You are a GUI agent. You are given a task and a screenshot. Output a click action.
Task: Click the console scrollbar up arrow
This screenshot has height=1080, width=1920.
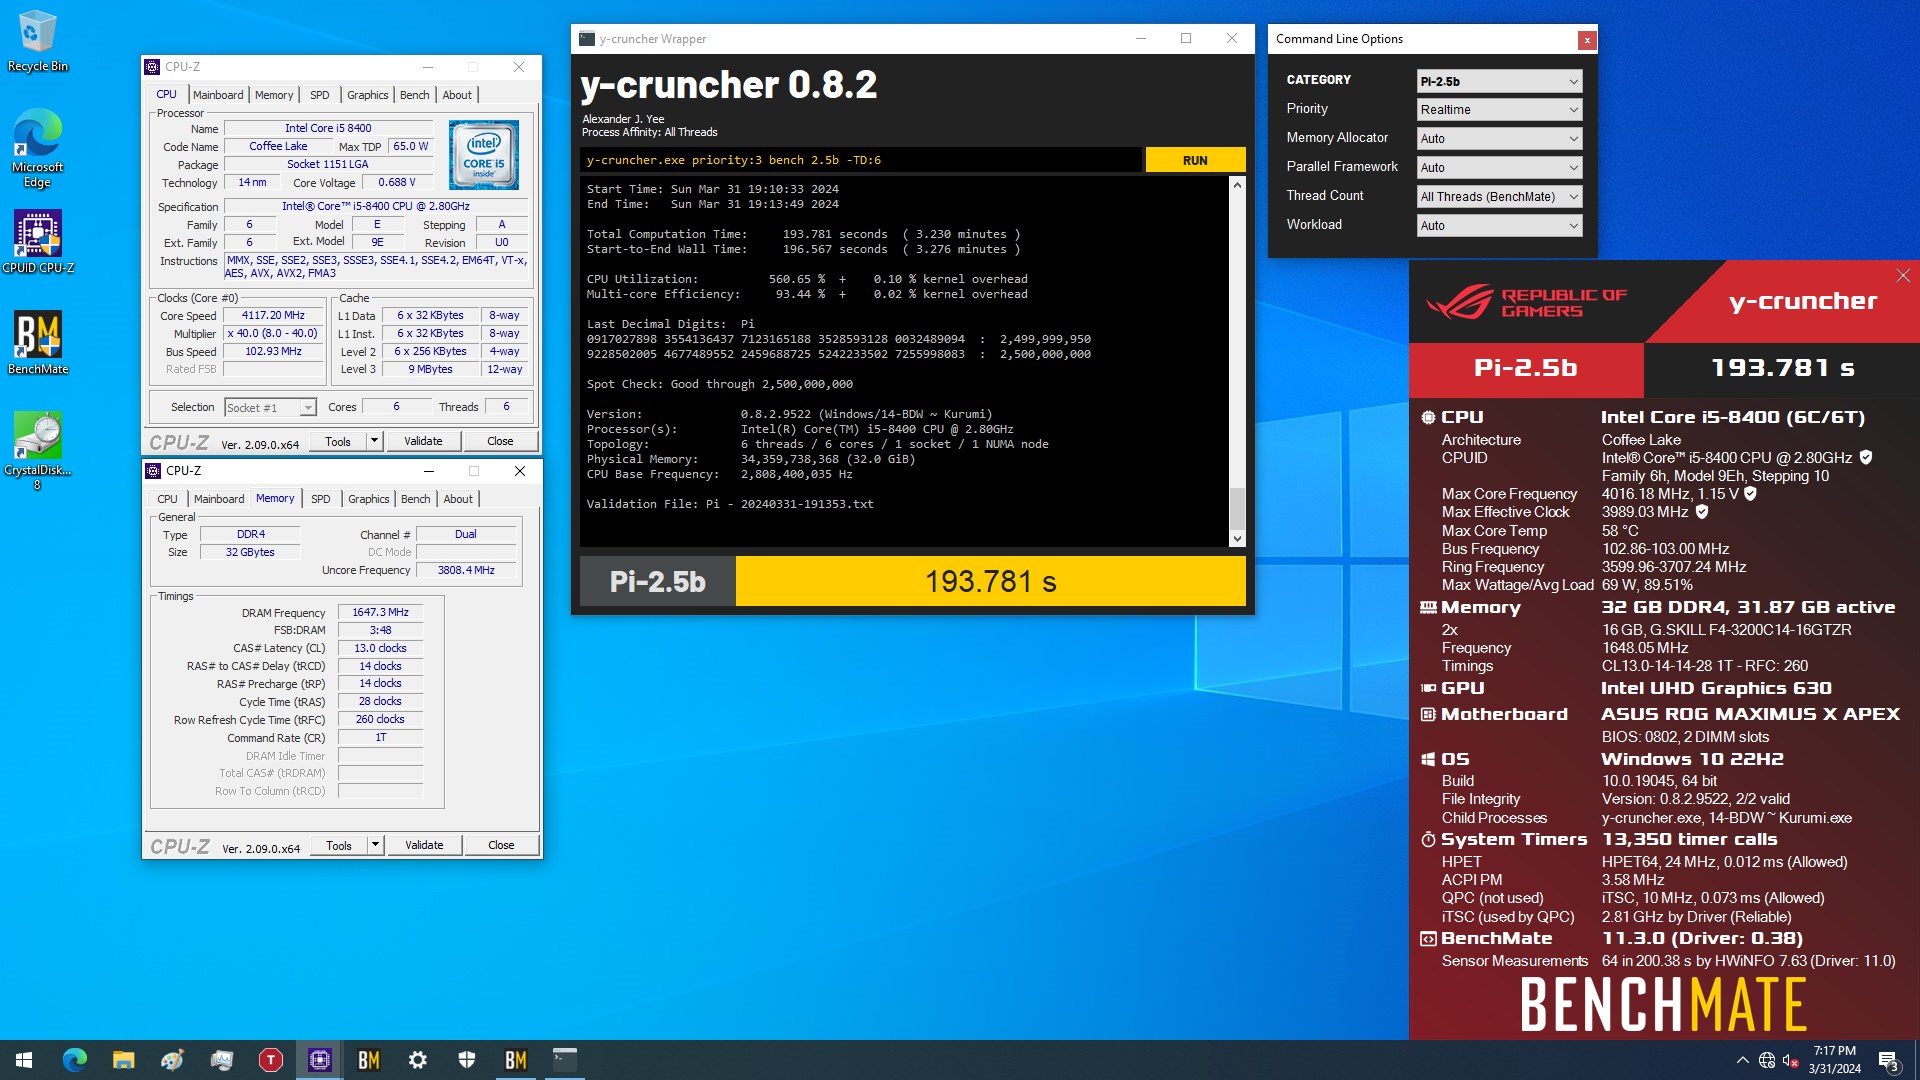[x=1237, y=185]
